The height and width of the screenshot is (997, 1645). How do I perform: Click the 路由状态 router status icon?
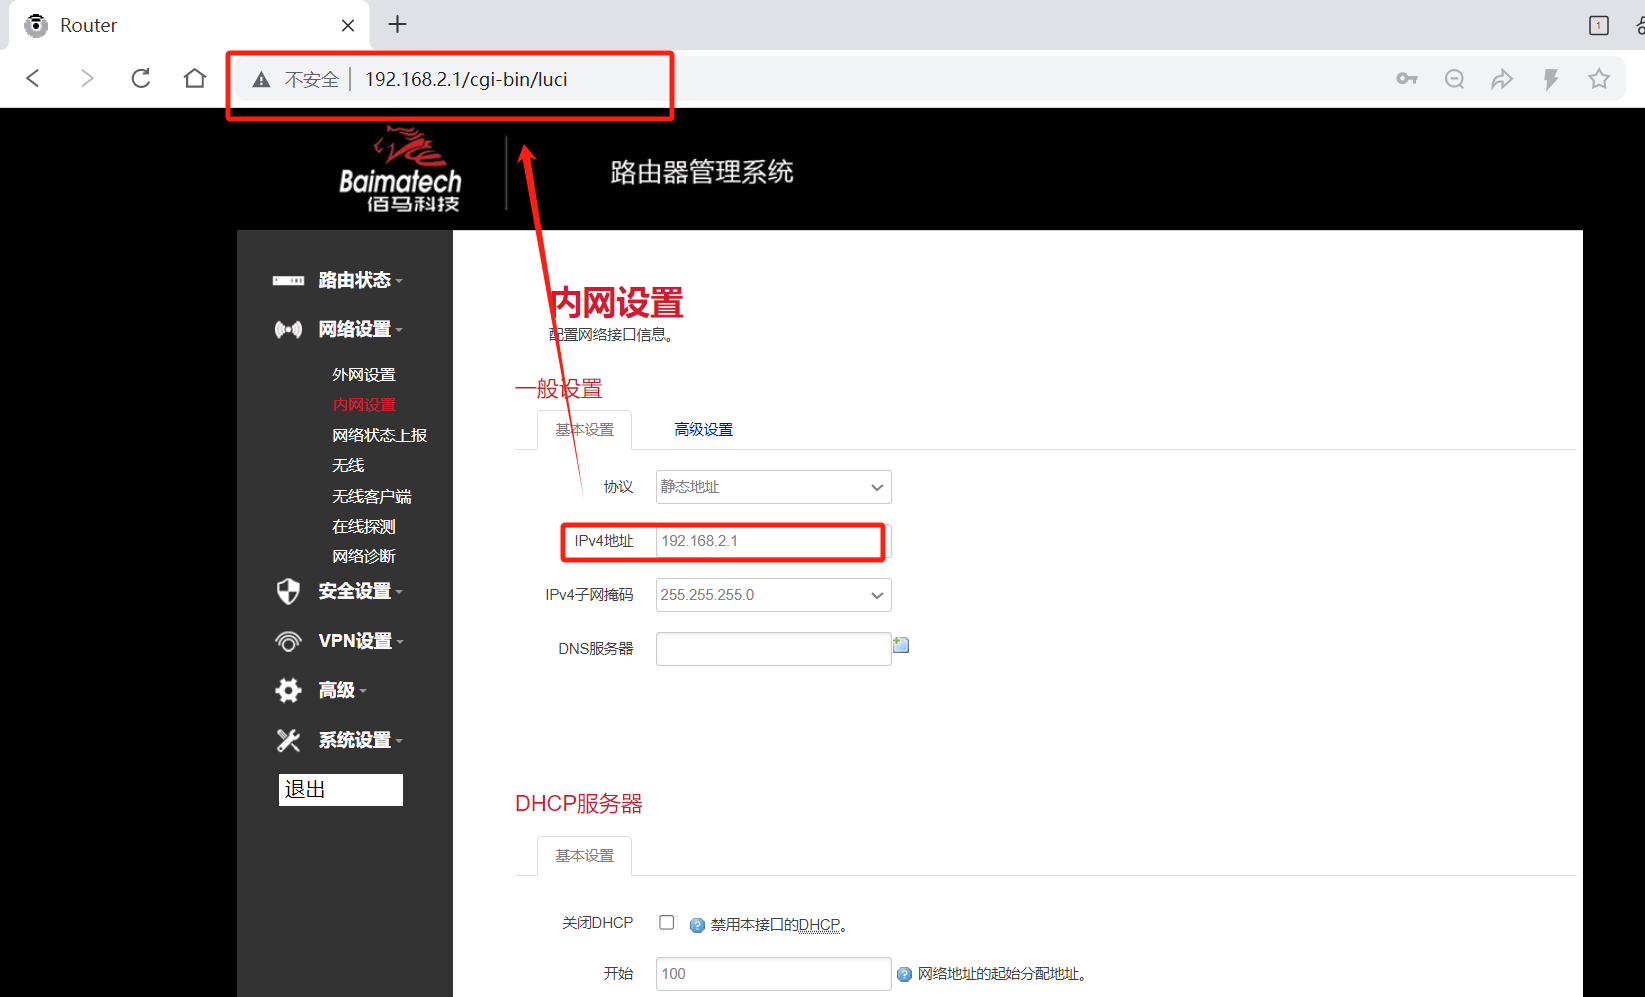coord(288,280)
